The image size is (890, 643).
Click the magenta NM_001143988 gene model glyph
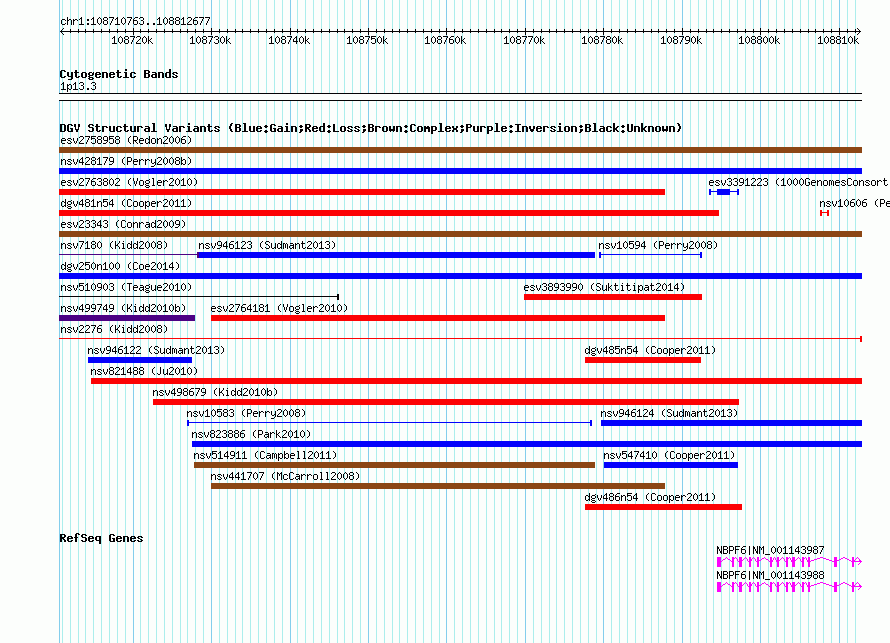[x=790, y=587]
